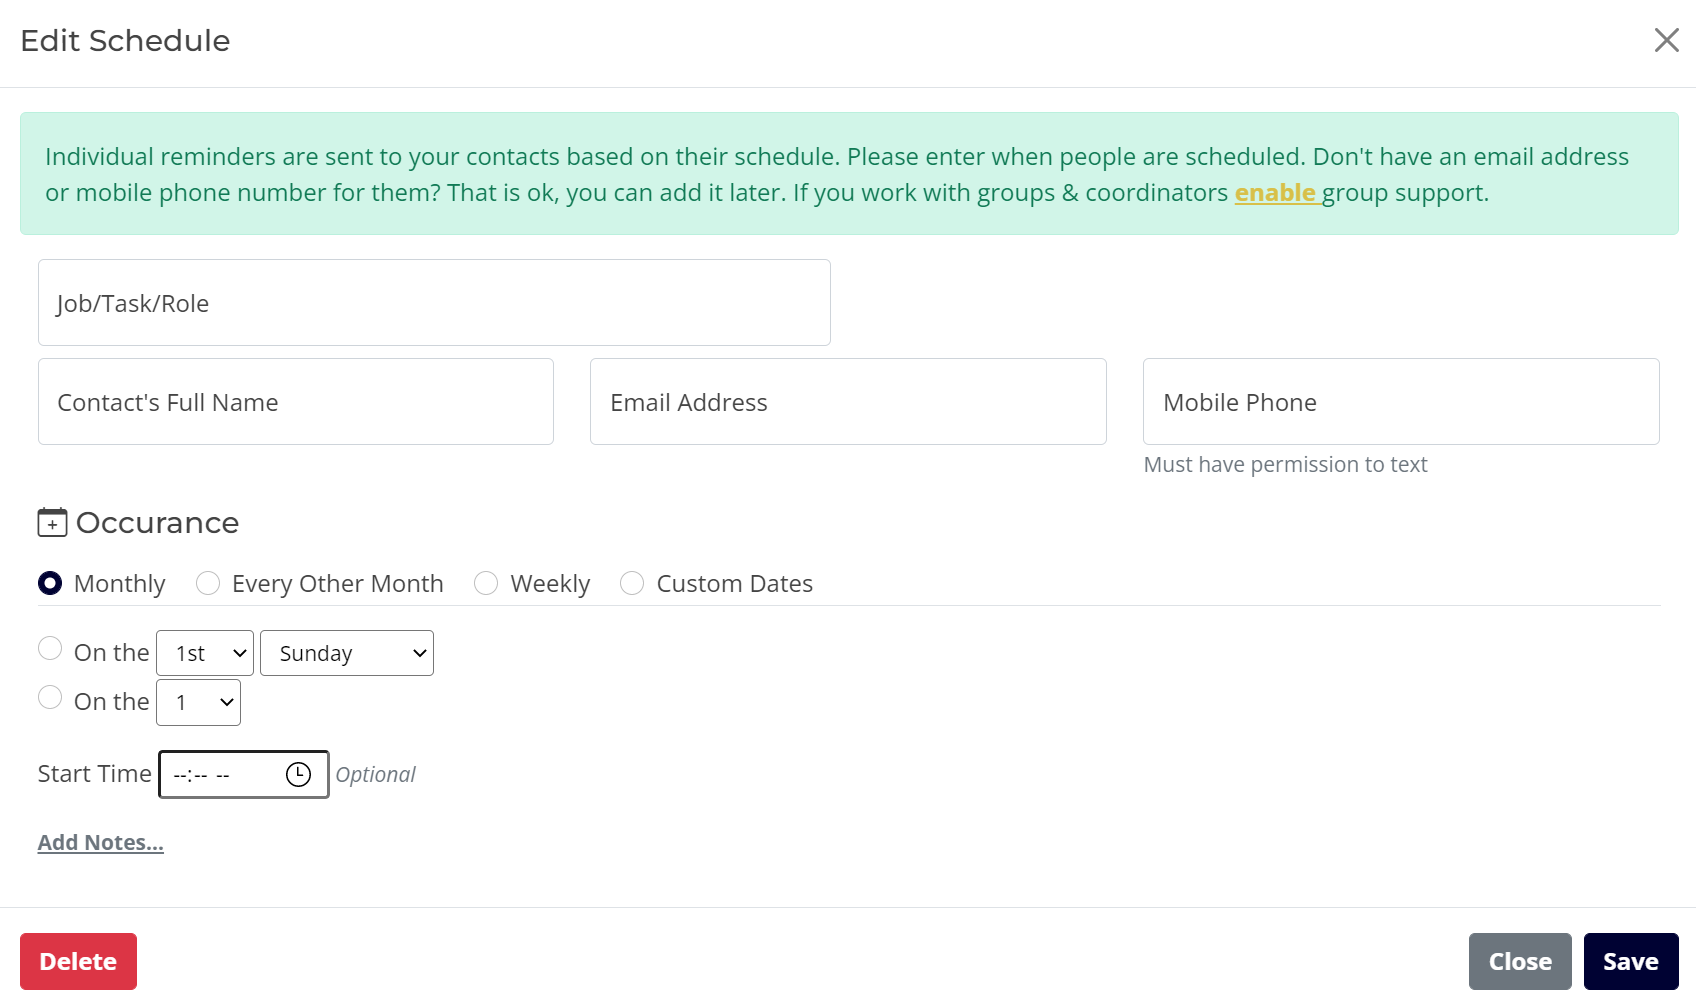Select the 'On the 1' day-of-month radio
Screen dimensions: 1696x1006
50,698
